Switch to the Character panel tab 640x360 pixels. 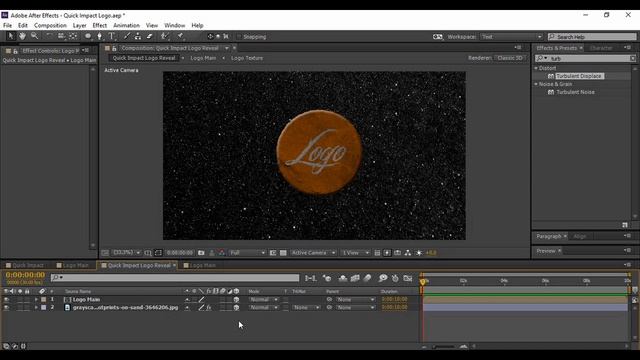point(601,48)
